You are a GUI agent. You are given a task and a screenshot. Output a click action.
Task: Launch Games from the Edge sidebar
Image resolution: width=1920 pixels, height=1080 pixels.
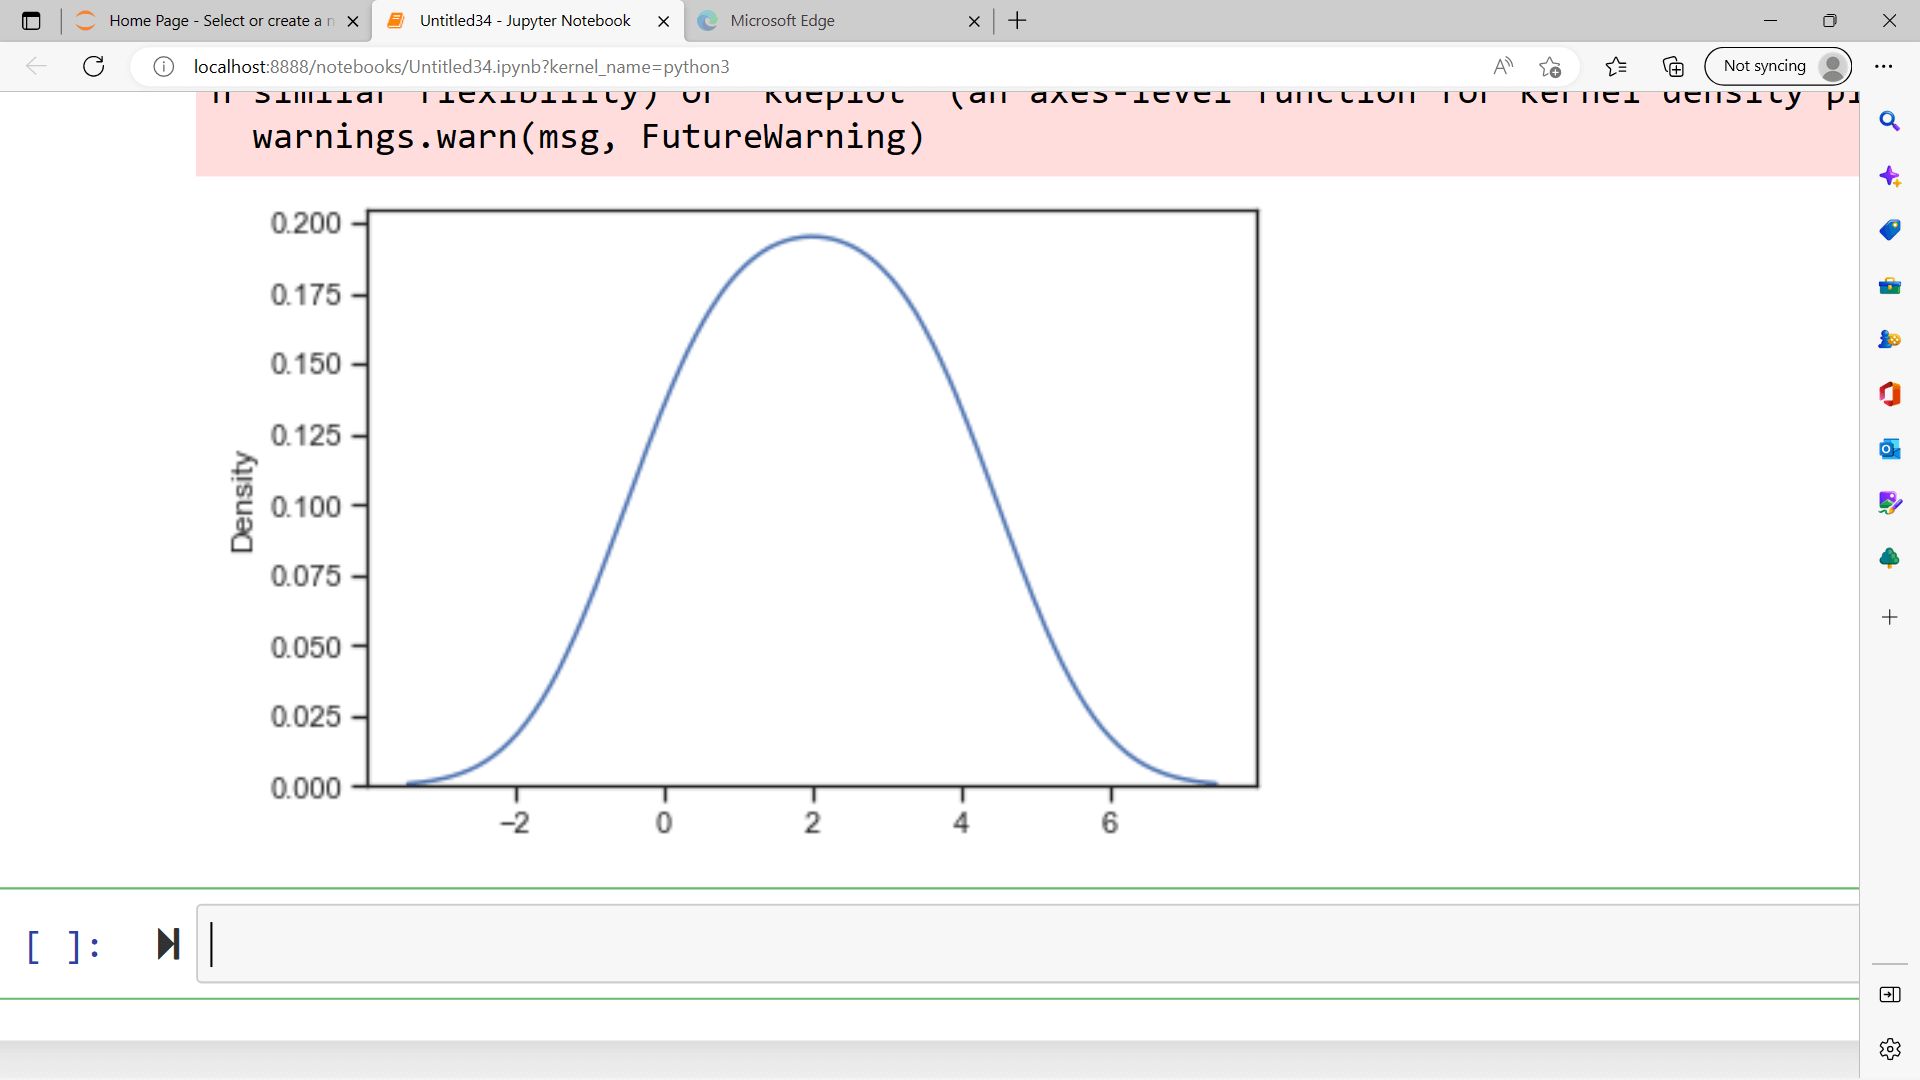tap(1891, 339)
